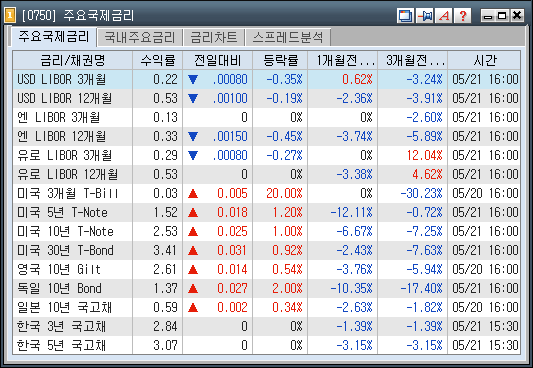This screenshot has height=368, width=533.
Task: Open the red question mark help icon
Action: pyautogui.click(x=463, y=16)
